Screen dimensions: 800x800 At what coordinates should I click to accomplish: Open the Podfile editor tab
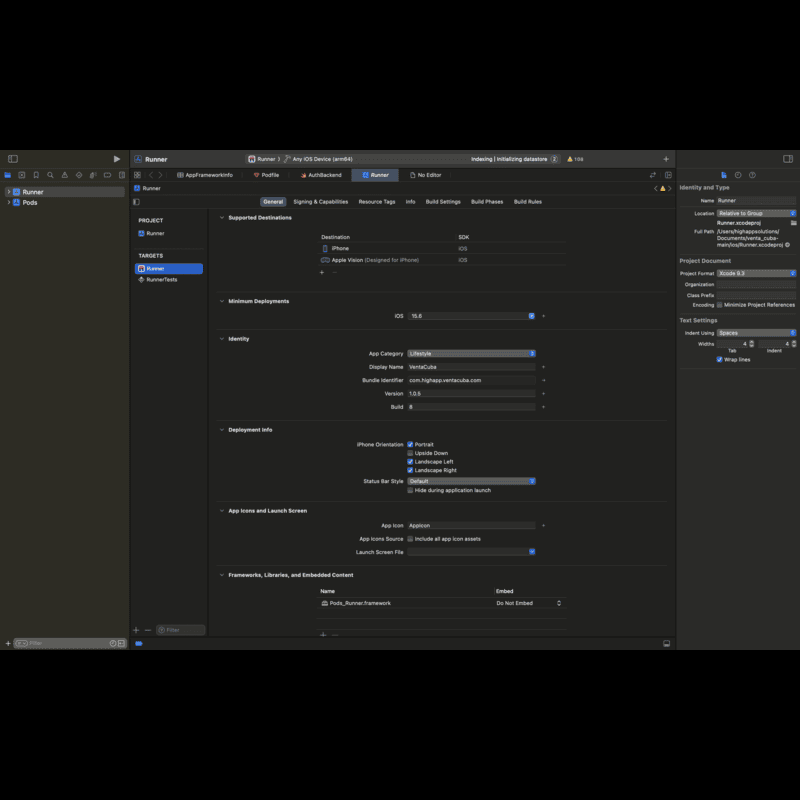coord(269,175)
